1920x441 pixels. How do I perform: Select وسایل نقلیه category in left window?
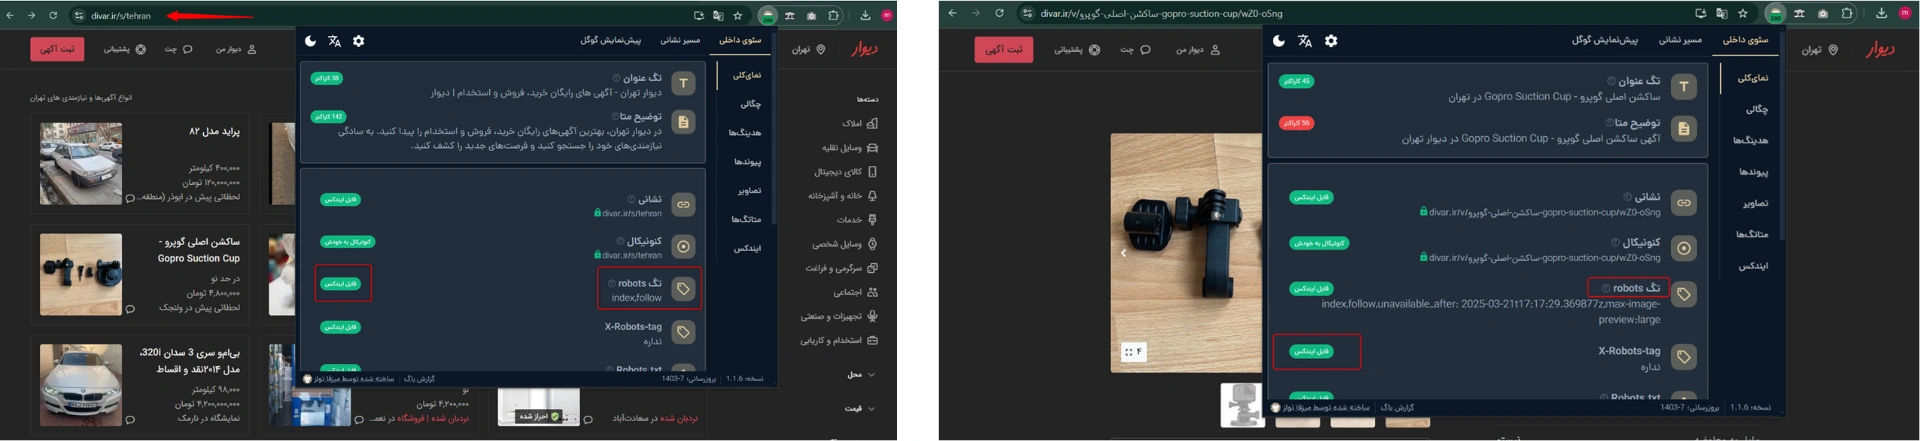coord(850,147)
